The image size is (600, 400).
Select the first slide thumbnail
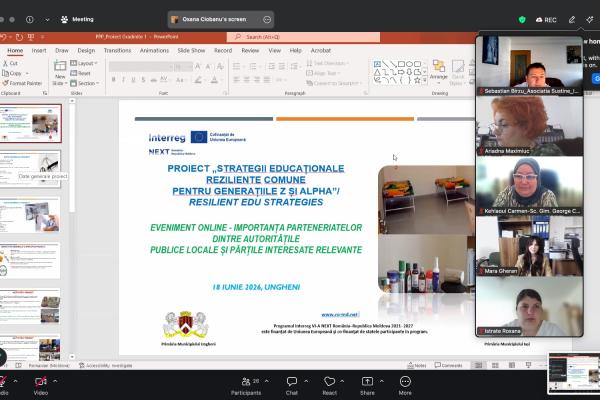pos(31,123)
